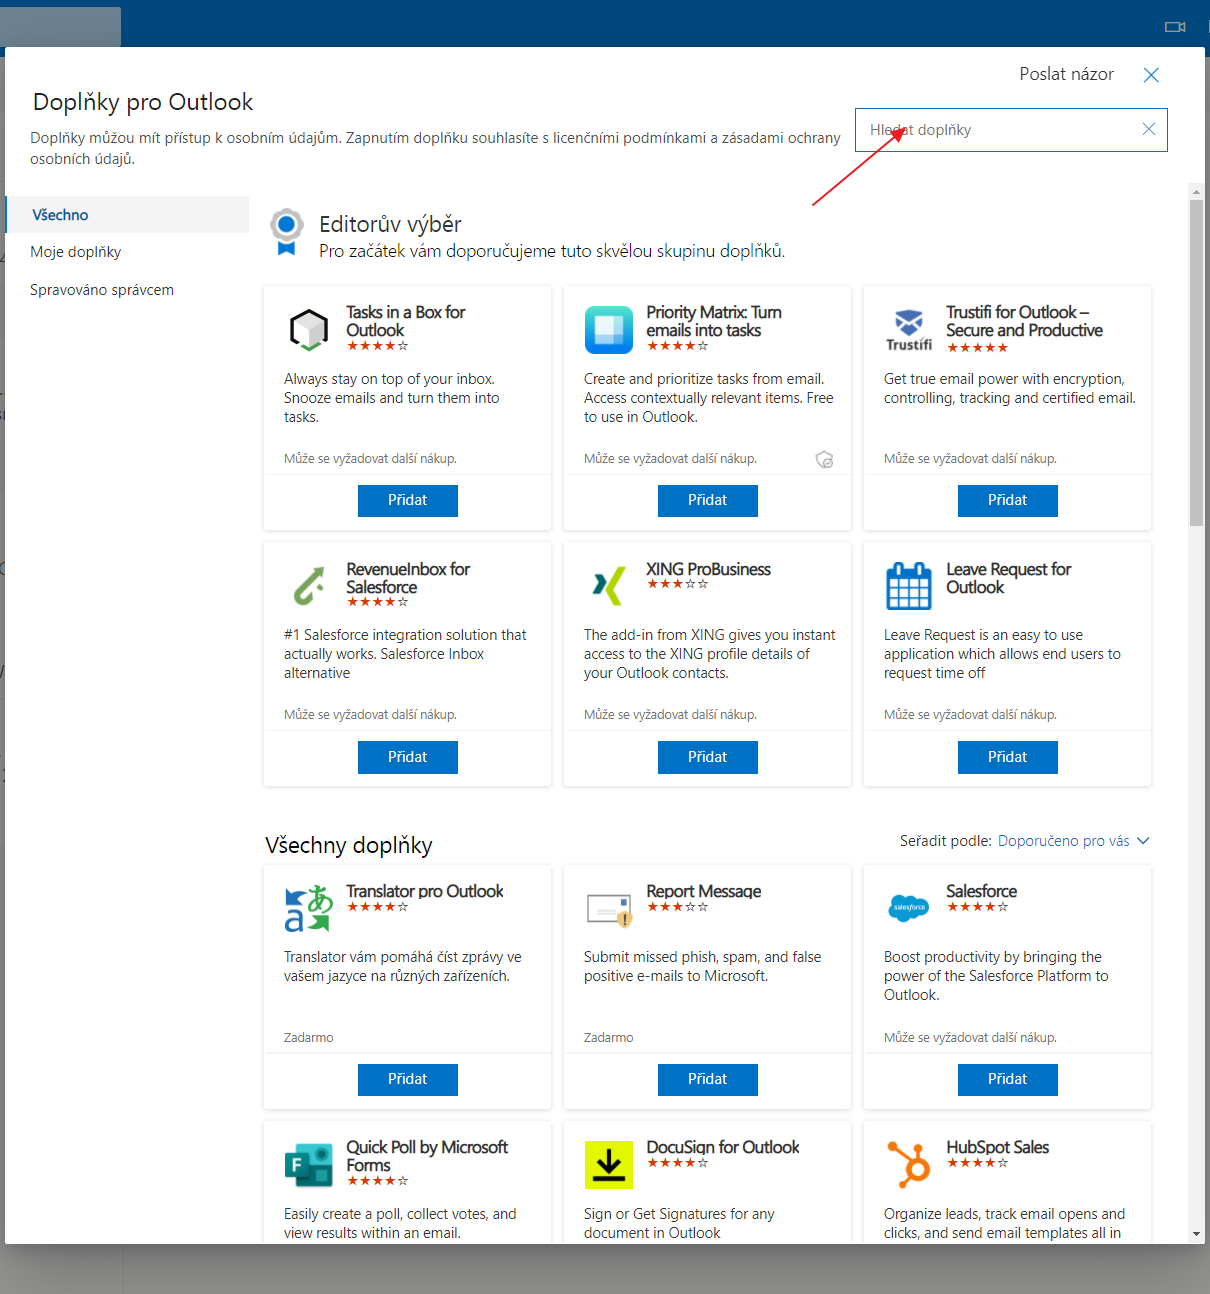Clear the add-in search field with X

coord(1149,129)
